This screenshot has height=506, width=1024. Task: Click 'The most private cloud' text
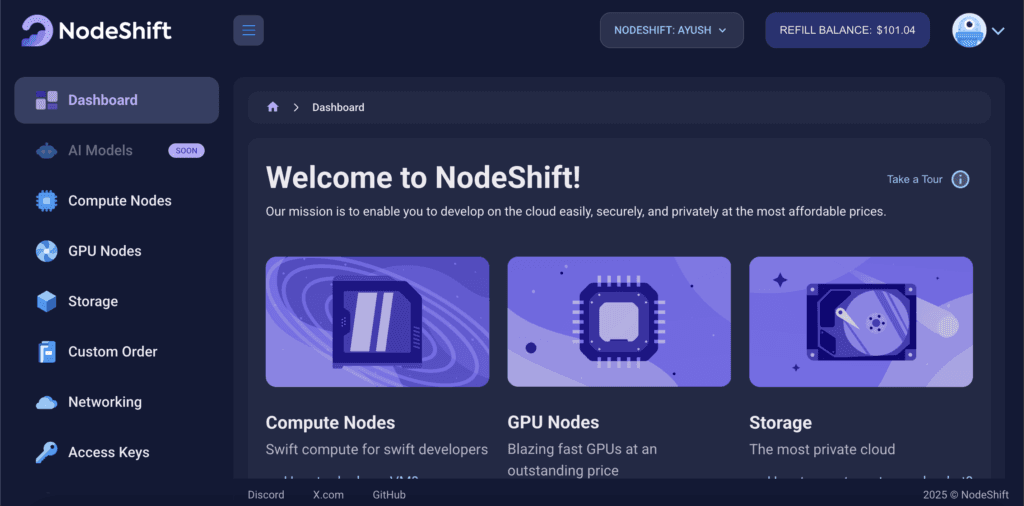(x=822, y=449)
